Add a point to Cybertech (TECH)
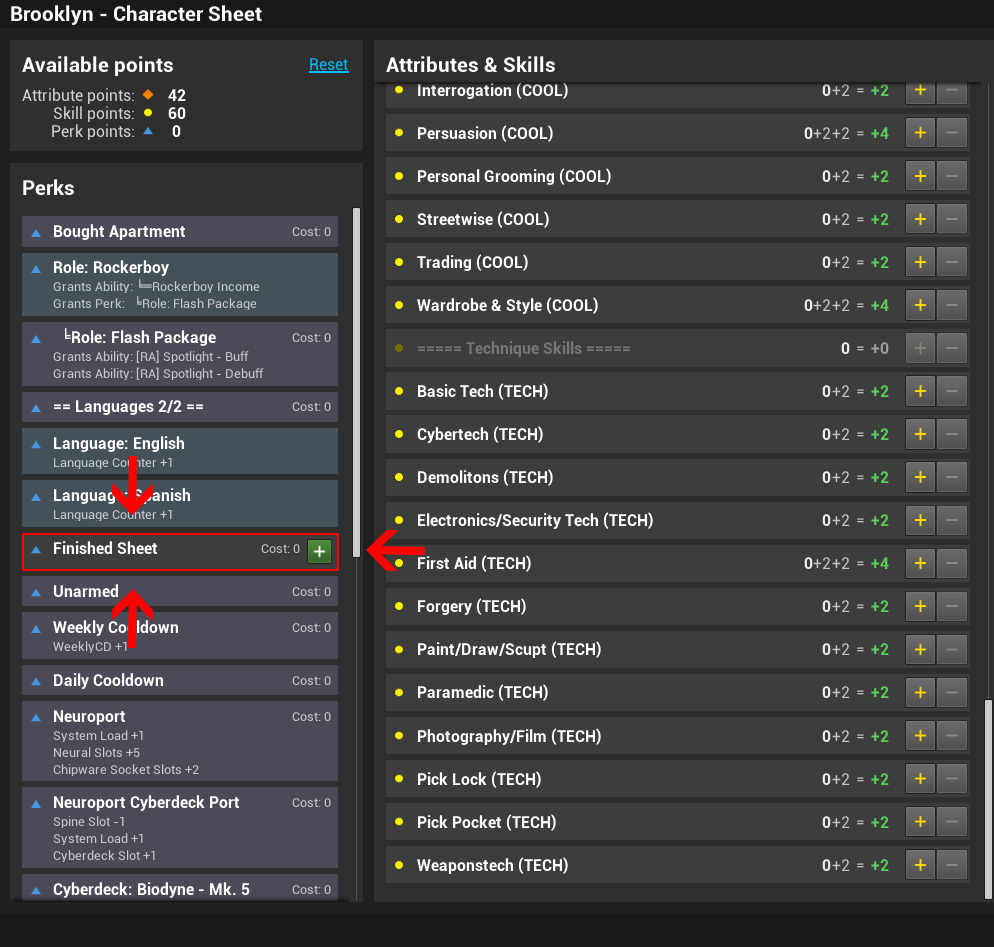 tap(920, 434)
